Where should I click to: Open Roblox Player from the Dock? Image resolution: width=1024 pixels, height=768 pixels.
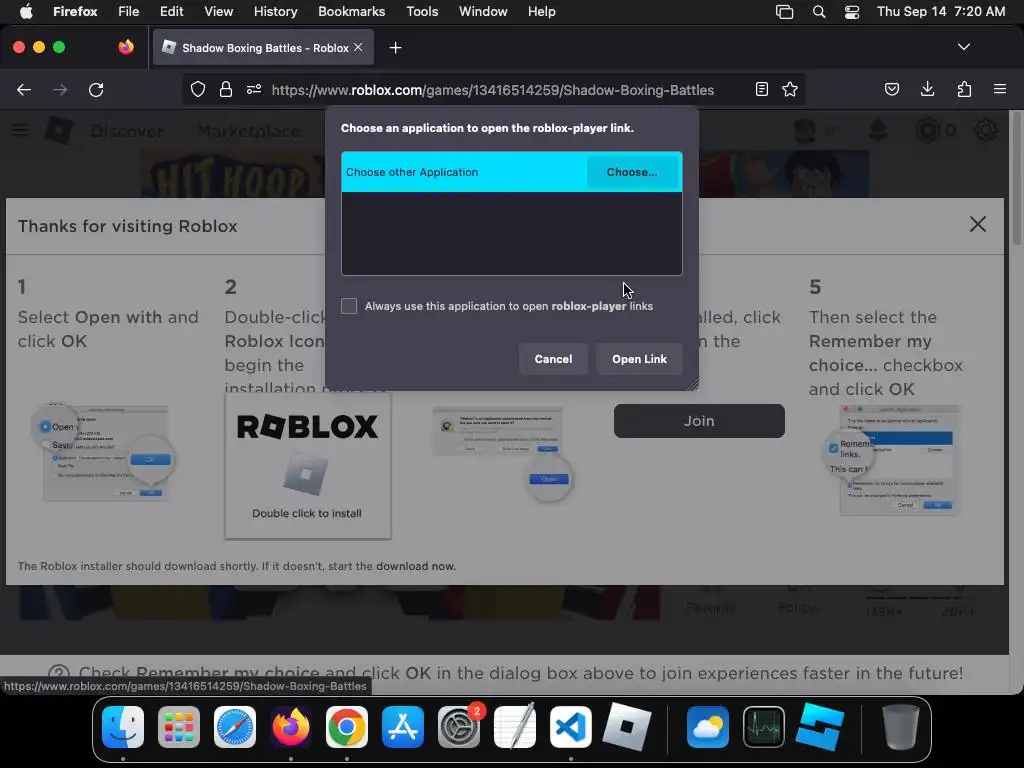[627, 727]
